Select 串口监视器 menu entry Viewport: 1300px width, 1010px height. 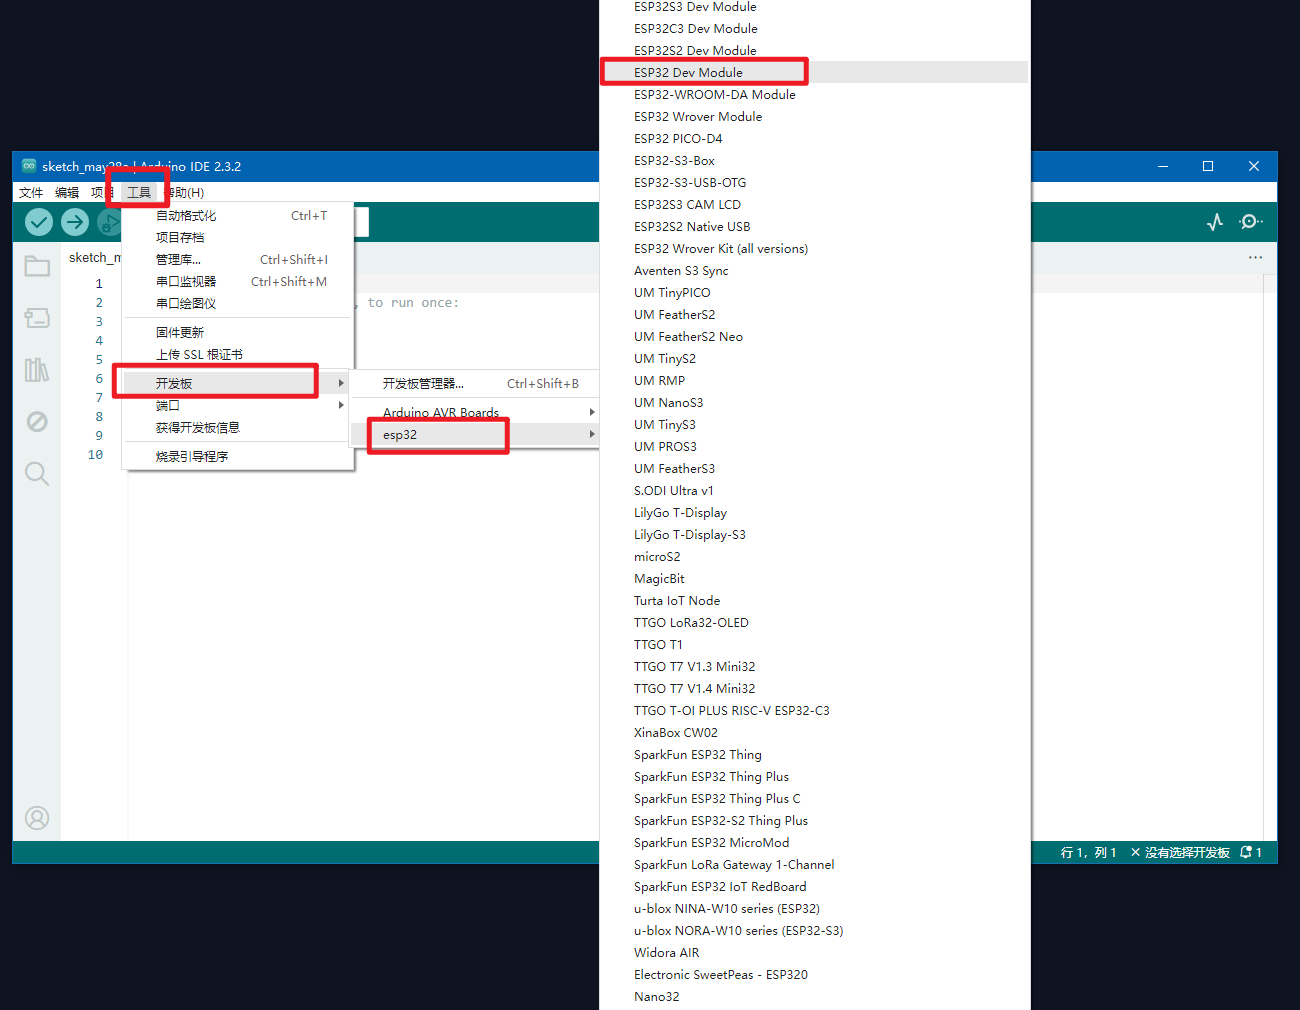pos(237,281)
